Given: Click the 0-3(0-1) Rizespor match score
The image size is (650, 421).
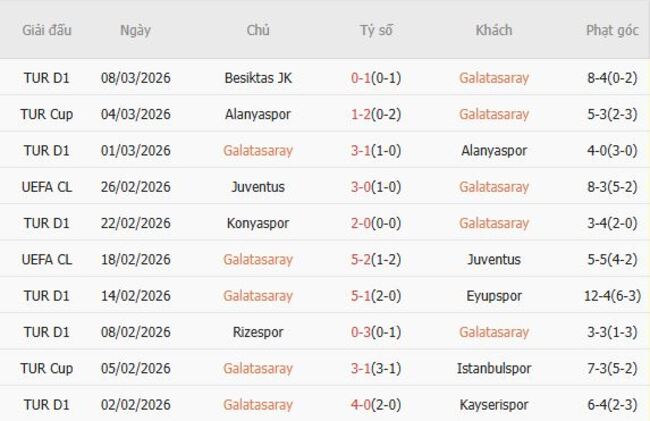Looking at the screenshot, I should coord(376,332).
